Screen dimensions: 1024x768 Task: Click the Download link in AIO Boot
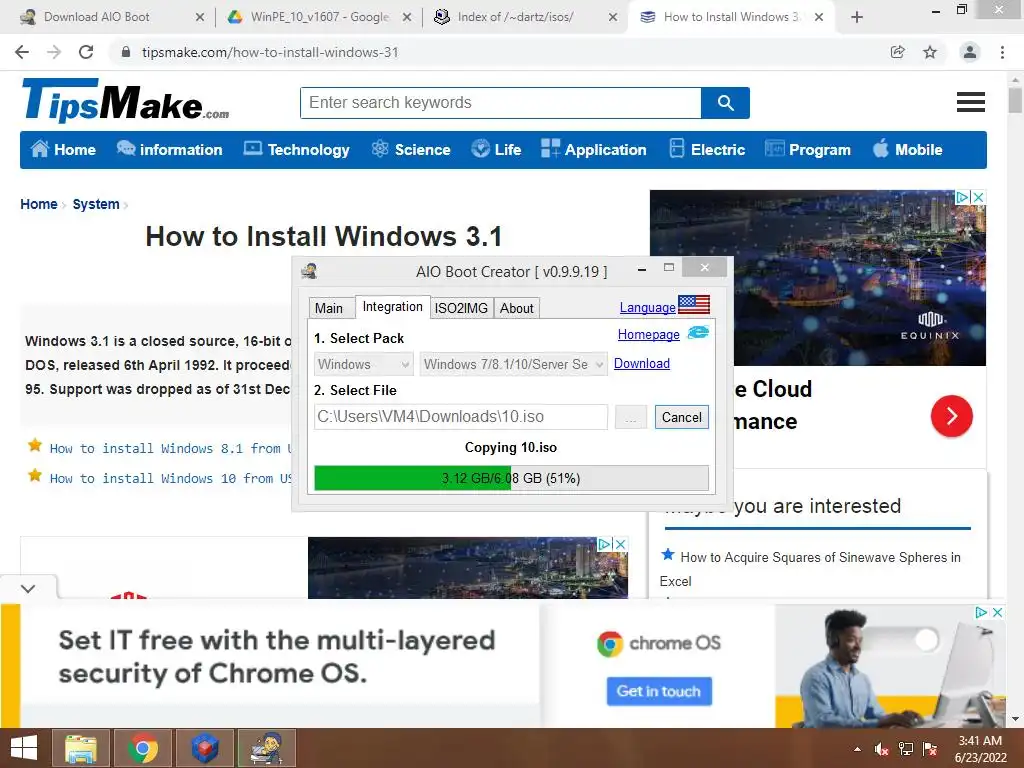click(642, 363)
